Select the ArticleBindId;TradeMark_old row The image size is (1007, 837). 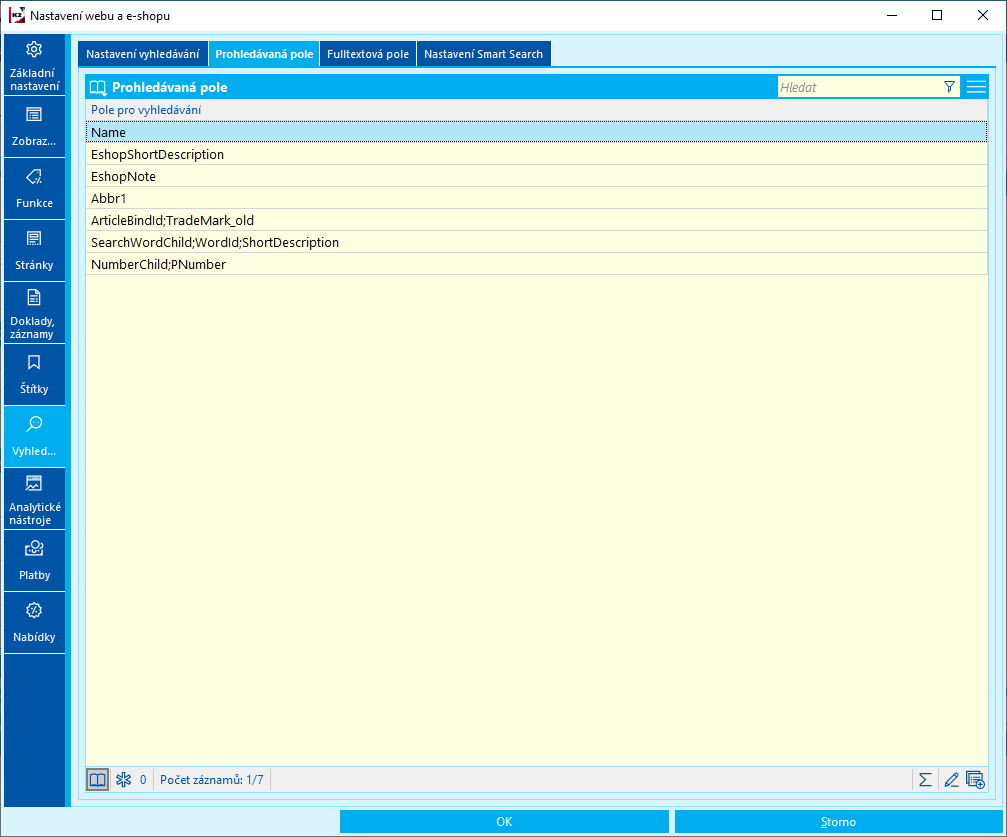[x=536, y=220]
